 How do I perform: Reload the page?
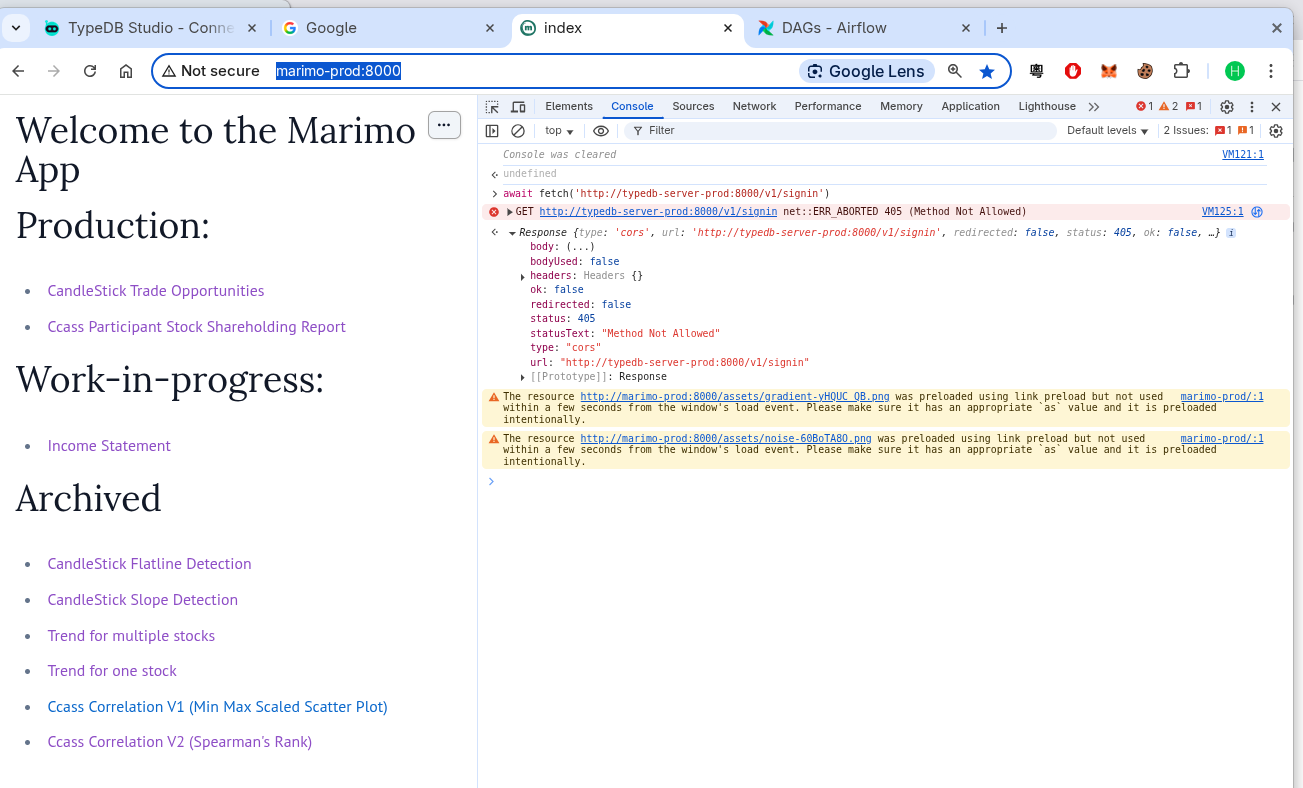tap(90, 71)
